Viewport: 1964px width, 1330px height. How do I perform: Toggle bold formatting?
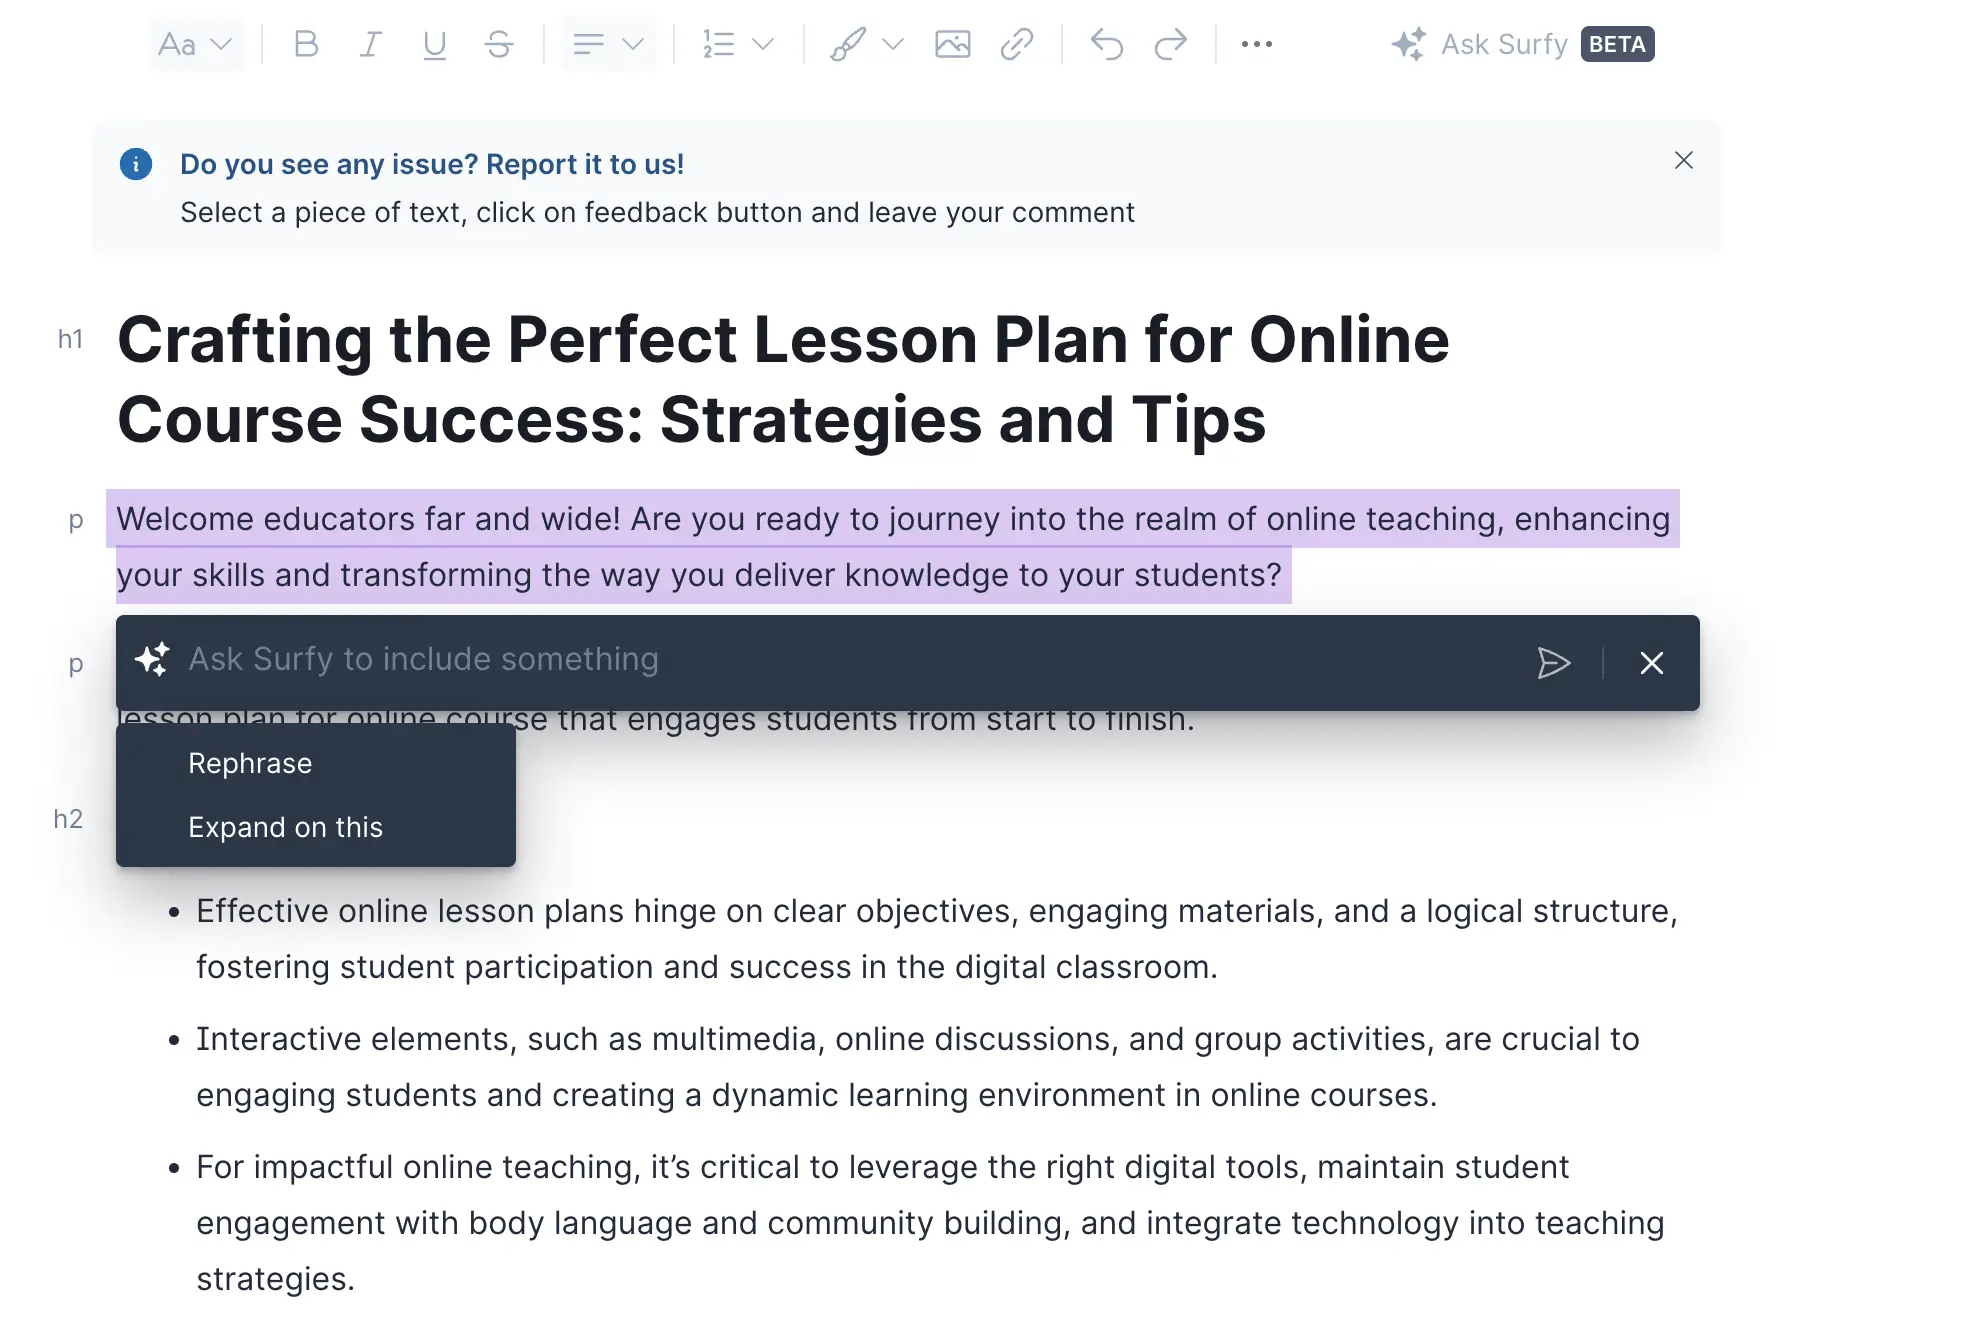tap(306, 44)
